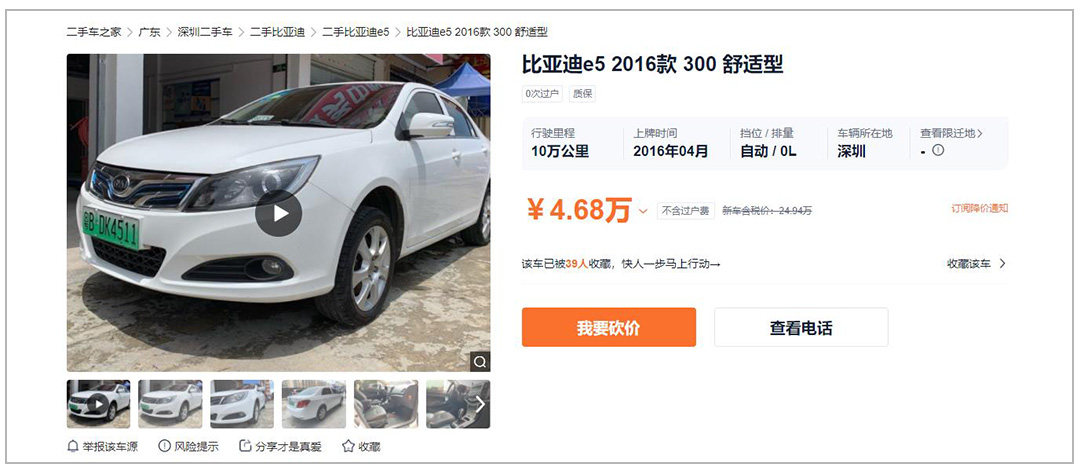Play the car video on main photo
This screenshot has width=1080, height=475.
point(278,213)
